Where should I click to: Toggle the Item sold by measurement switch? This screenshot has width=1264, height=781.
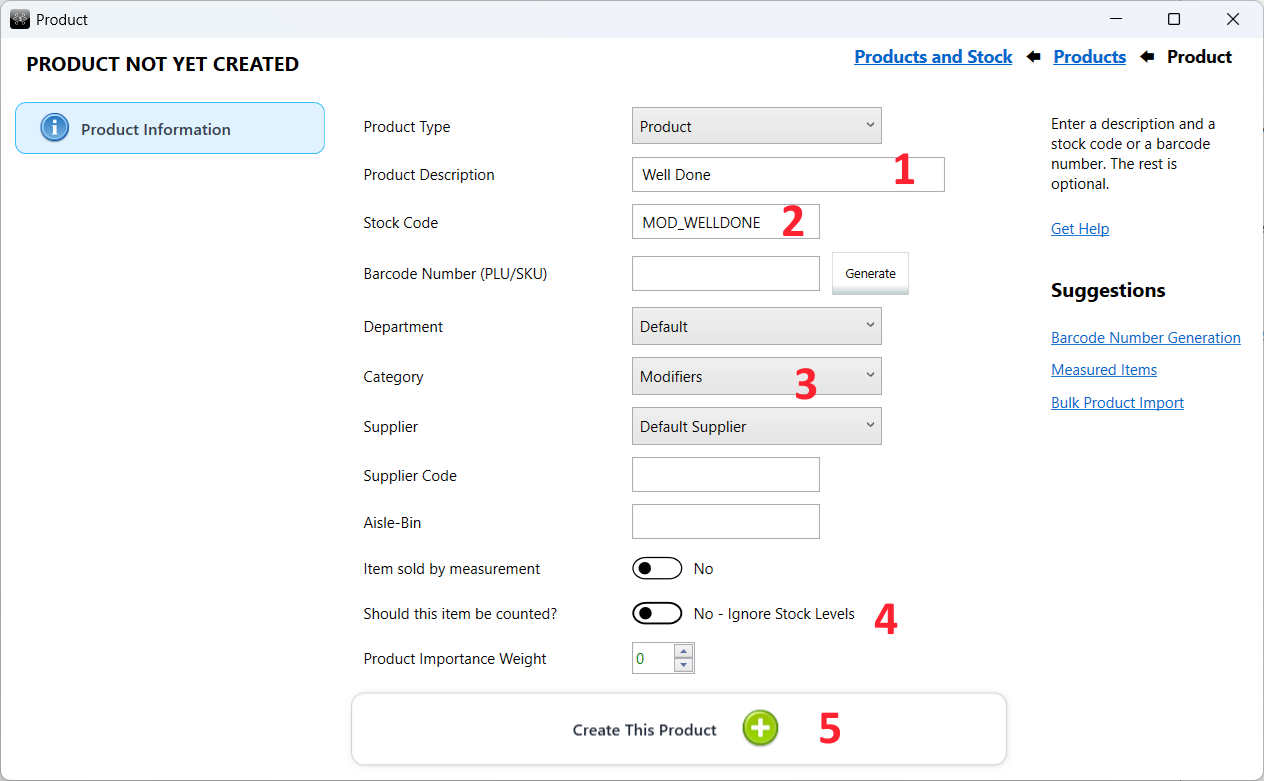[657, 568]
